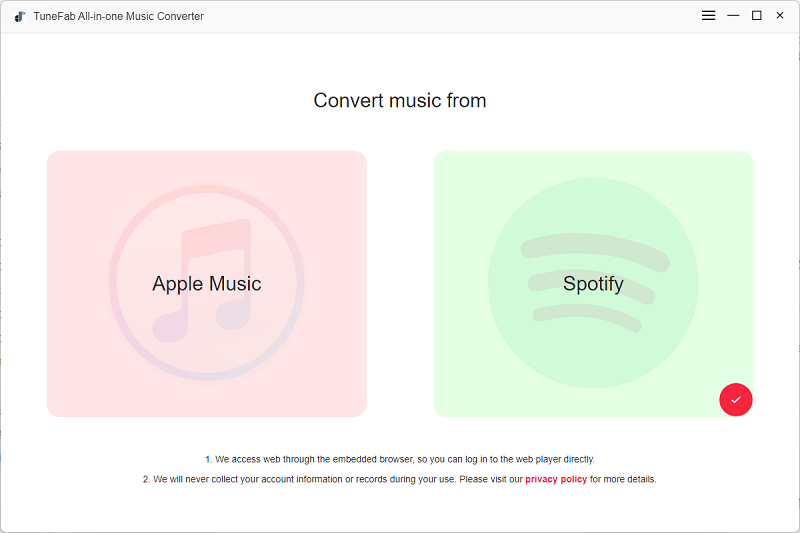Minimize the TuneFab window
The width and height of the screenshot is (800, 533).
(x=733, y=16)
